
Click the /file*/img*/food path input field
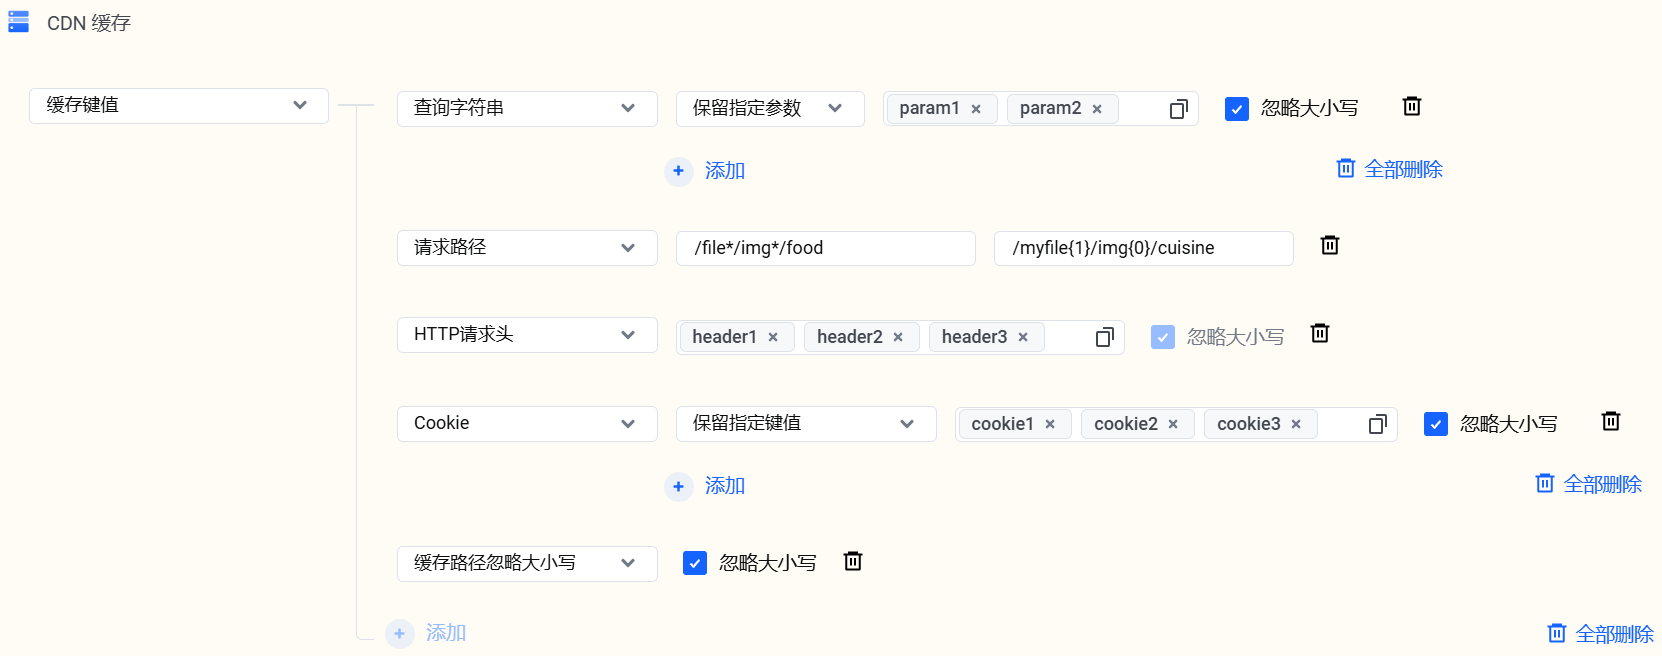(x=825, y=248)
